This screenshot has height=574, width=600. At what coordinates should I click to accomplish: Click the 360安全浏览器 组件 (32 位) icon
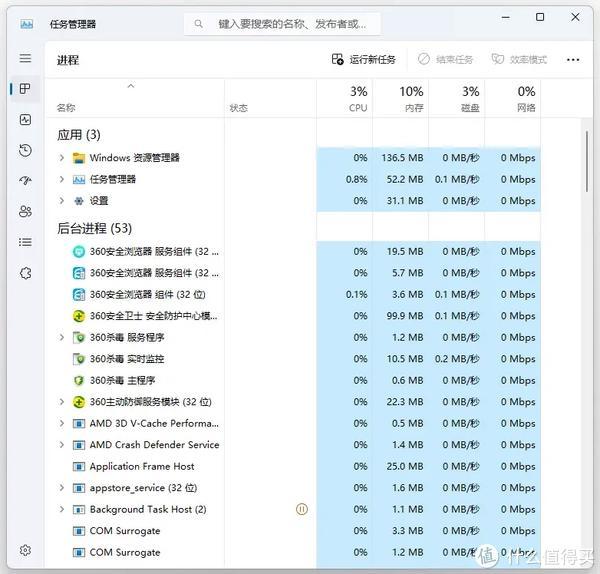click(79, 295)
